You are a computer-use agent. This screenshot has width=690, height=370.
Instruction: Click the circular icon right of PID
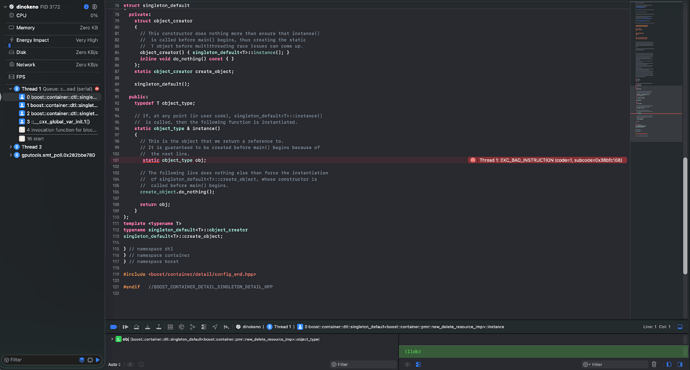94,7
